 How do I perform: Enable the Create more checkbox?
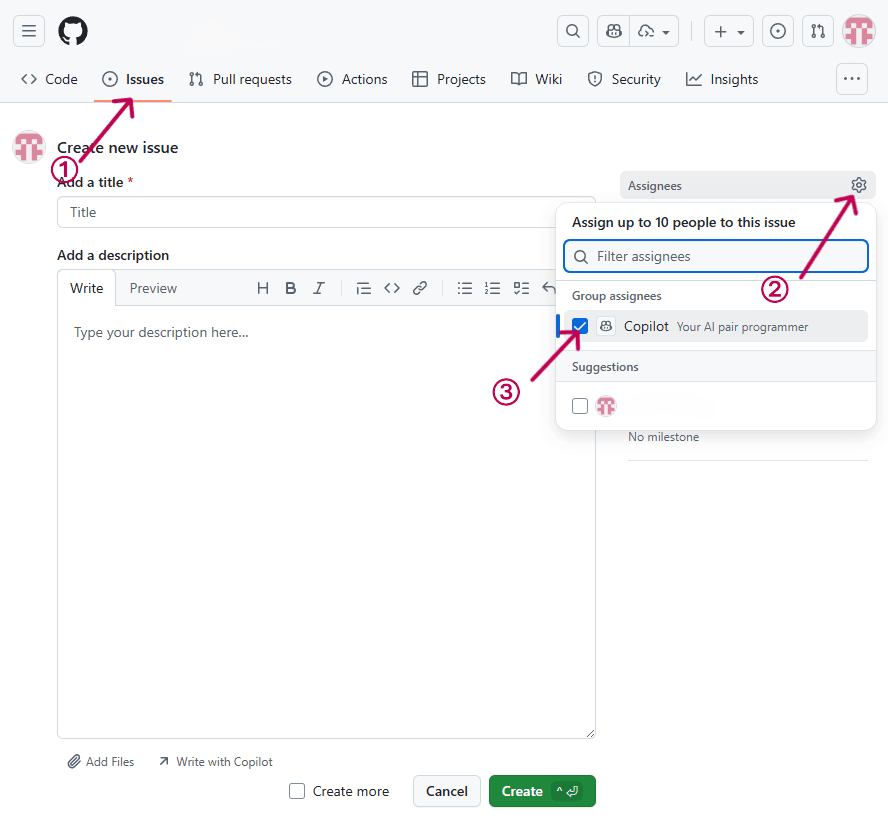(x=297, y=791)
